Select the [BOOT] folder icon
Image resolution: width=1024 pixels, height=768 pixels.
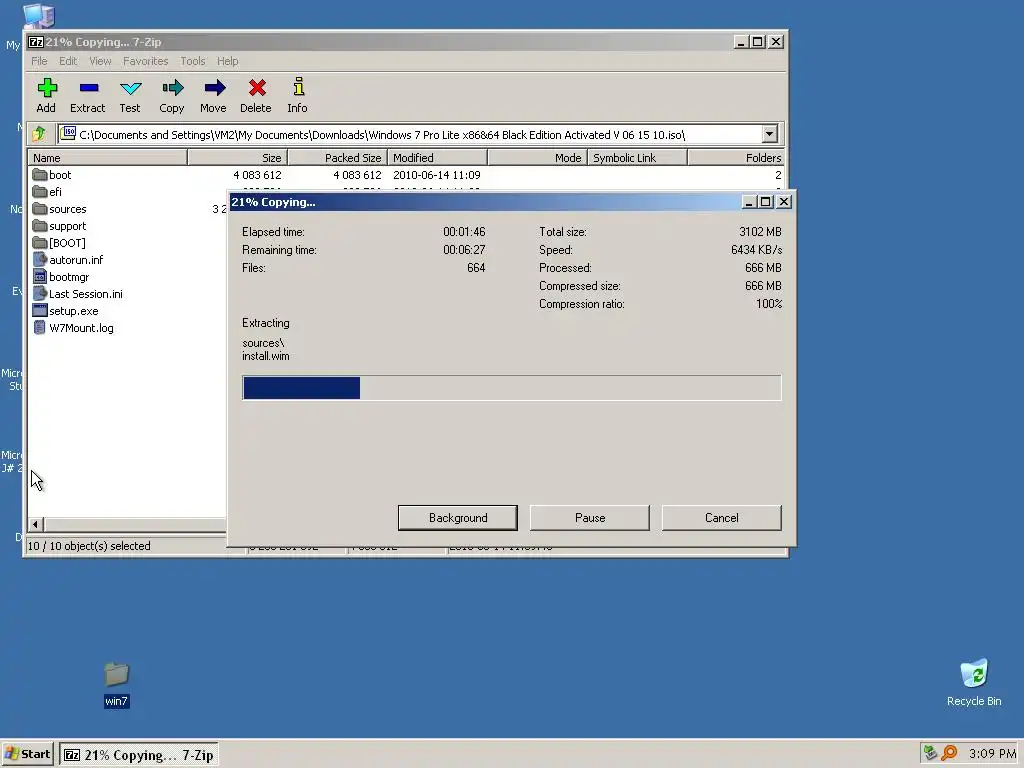click(40, 242)
